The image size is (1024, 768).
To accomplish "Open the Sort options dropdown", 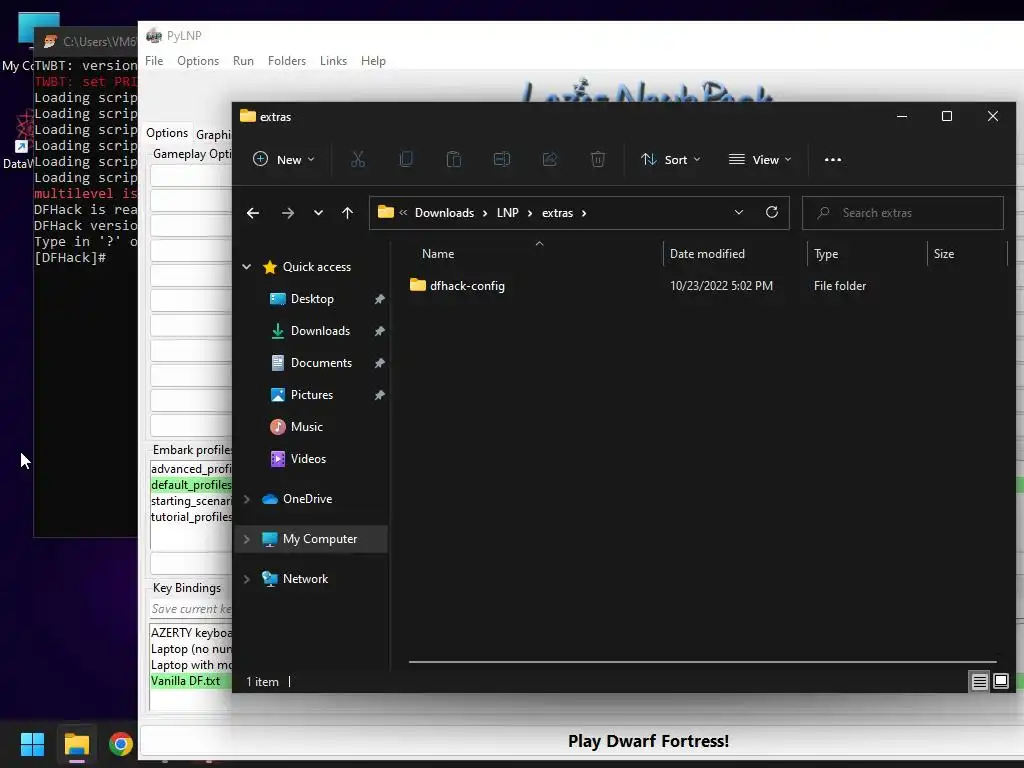I will (x=671, y=159).
